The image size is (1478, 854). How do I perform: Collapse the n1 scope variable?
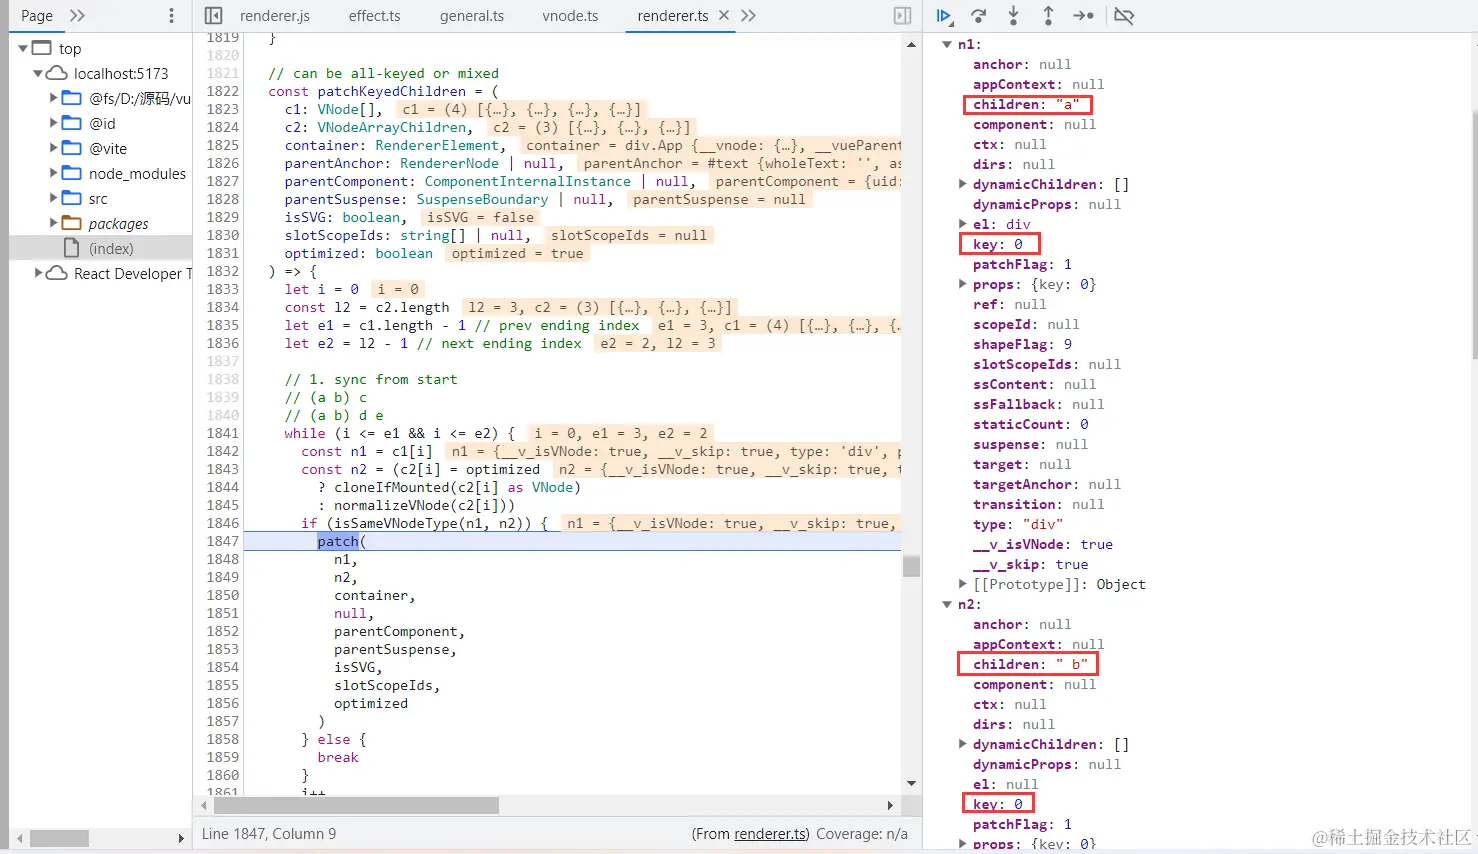(x=947, y=44)
